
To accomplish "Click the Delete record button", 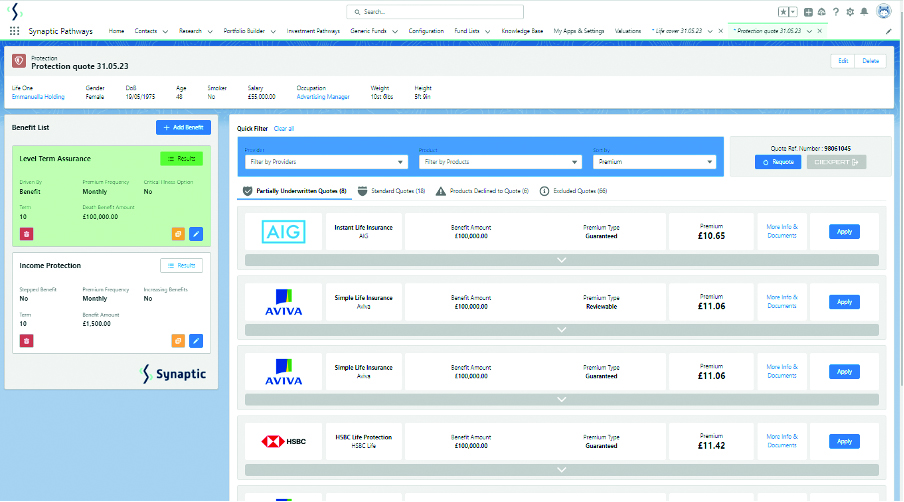I will (871, 61).
